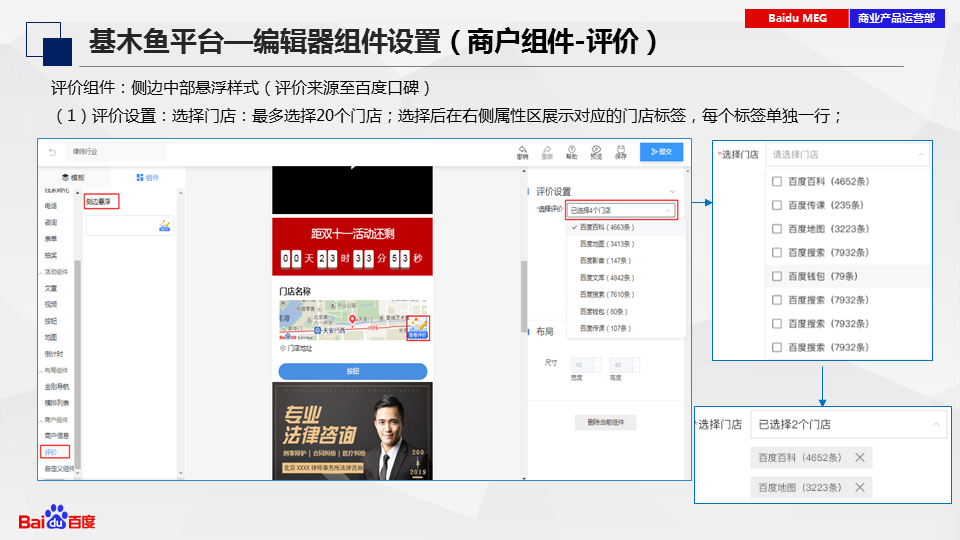Click the 保存 save icon
The image size is (960, 540).
[620, 152]
